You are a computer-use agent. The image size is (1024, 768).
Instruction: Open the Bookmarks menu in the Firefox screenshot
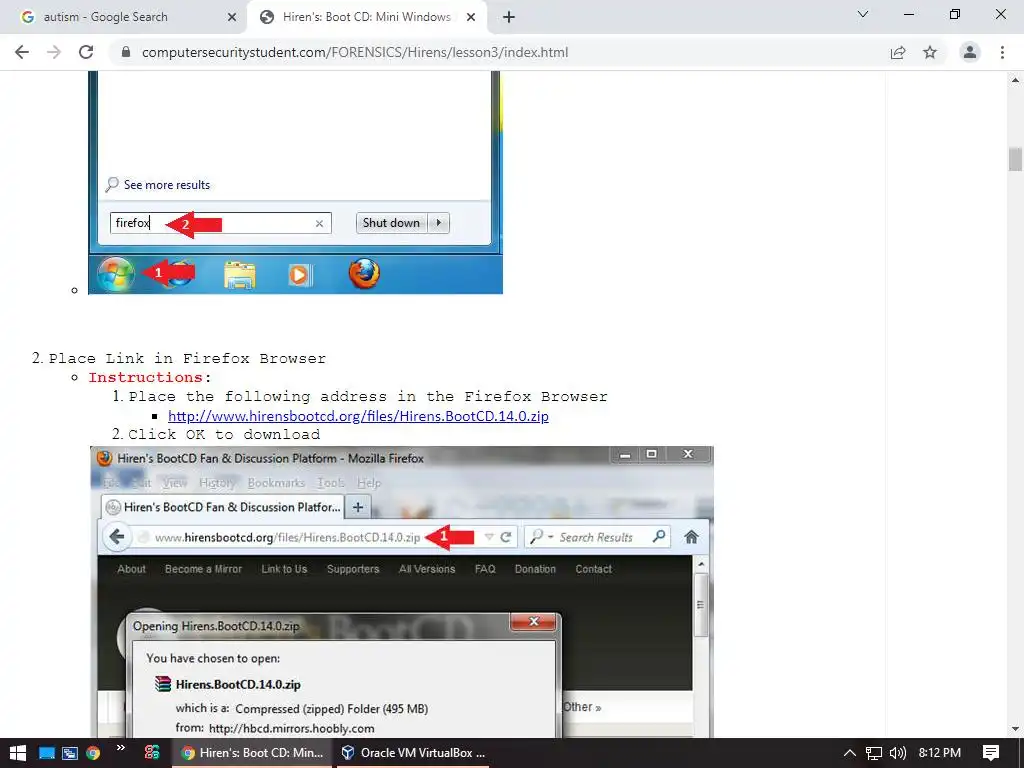tap(276, 483)
